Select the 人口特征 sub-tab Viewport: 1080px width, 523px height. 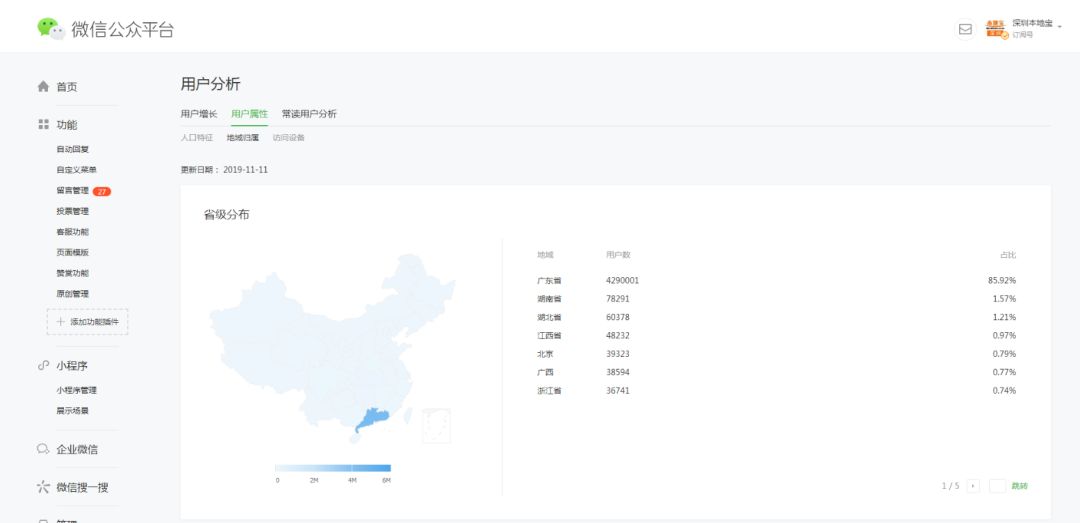click(197, 138)
